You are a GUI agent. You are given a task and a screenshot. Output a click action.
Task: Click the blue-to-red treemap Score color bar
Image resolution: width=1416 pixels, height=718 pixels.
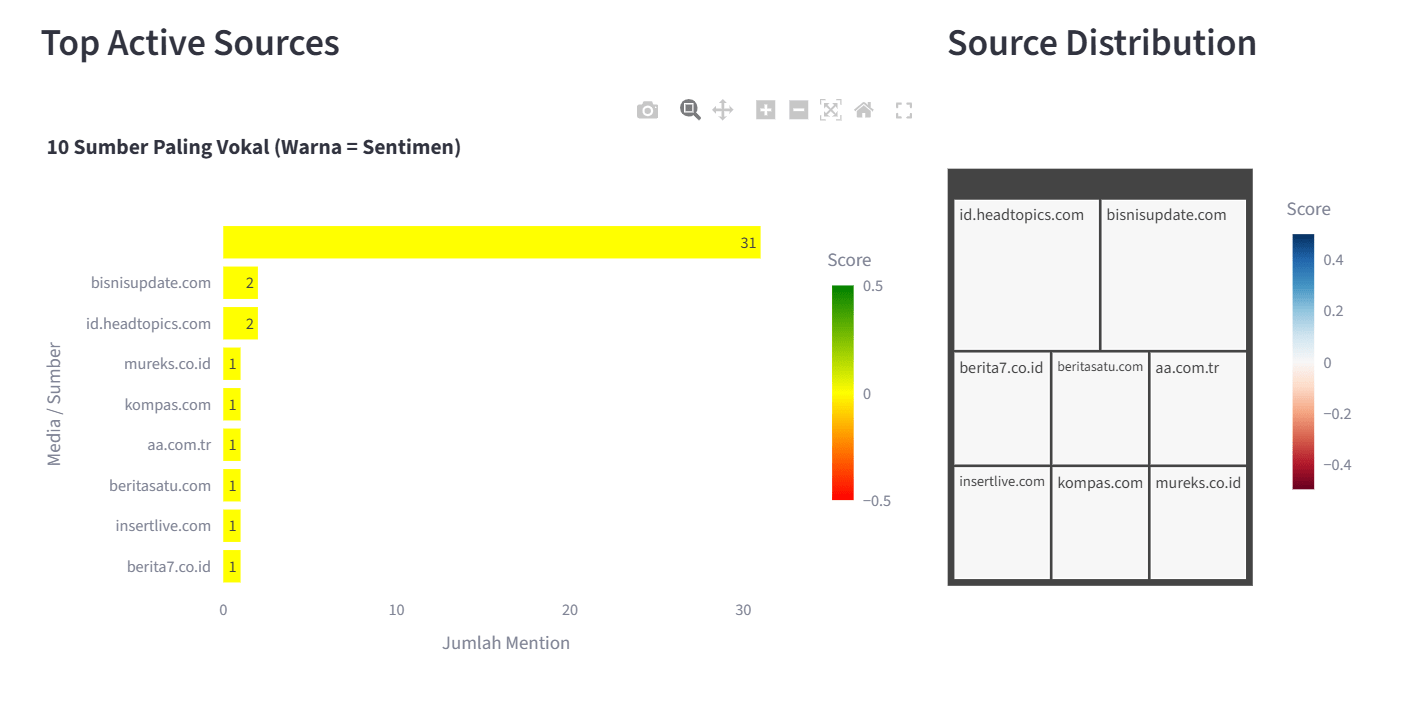1303,361
